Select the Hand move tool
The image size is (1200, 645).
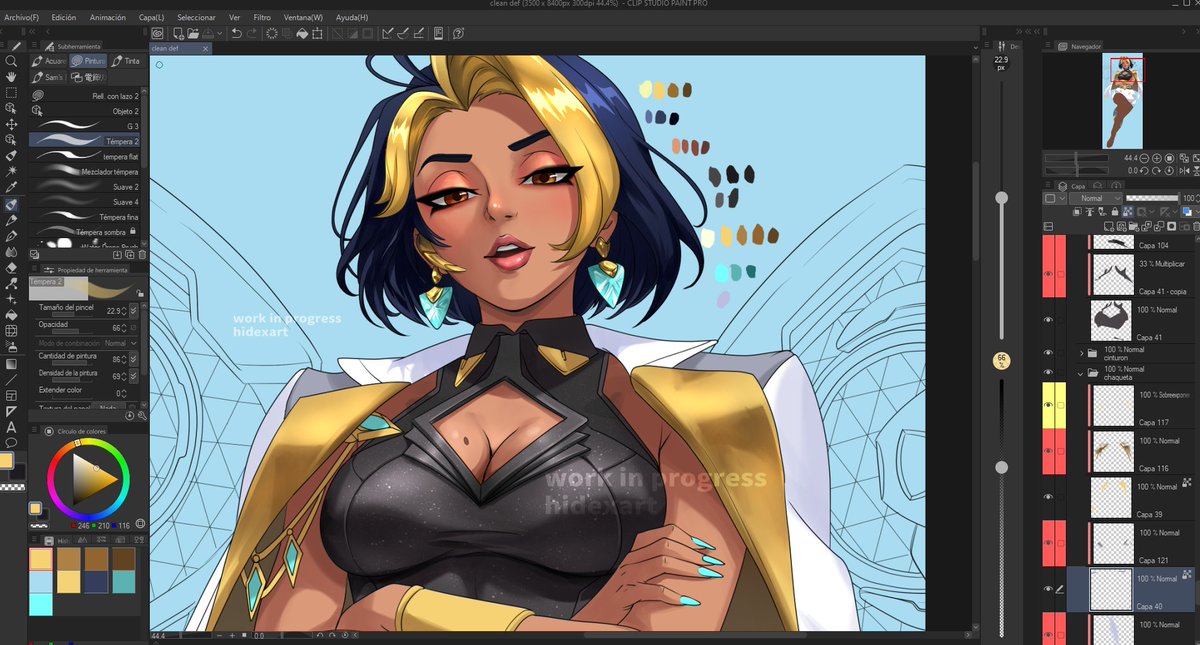coord(11,77)
